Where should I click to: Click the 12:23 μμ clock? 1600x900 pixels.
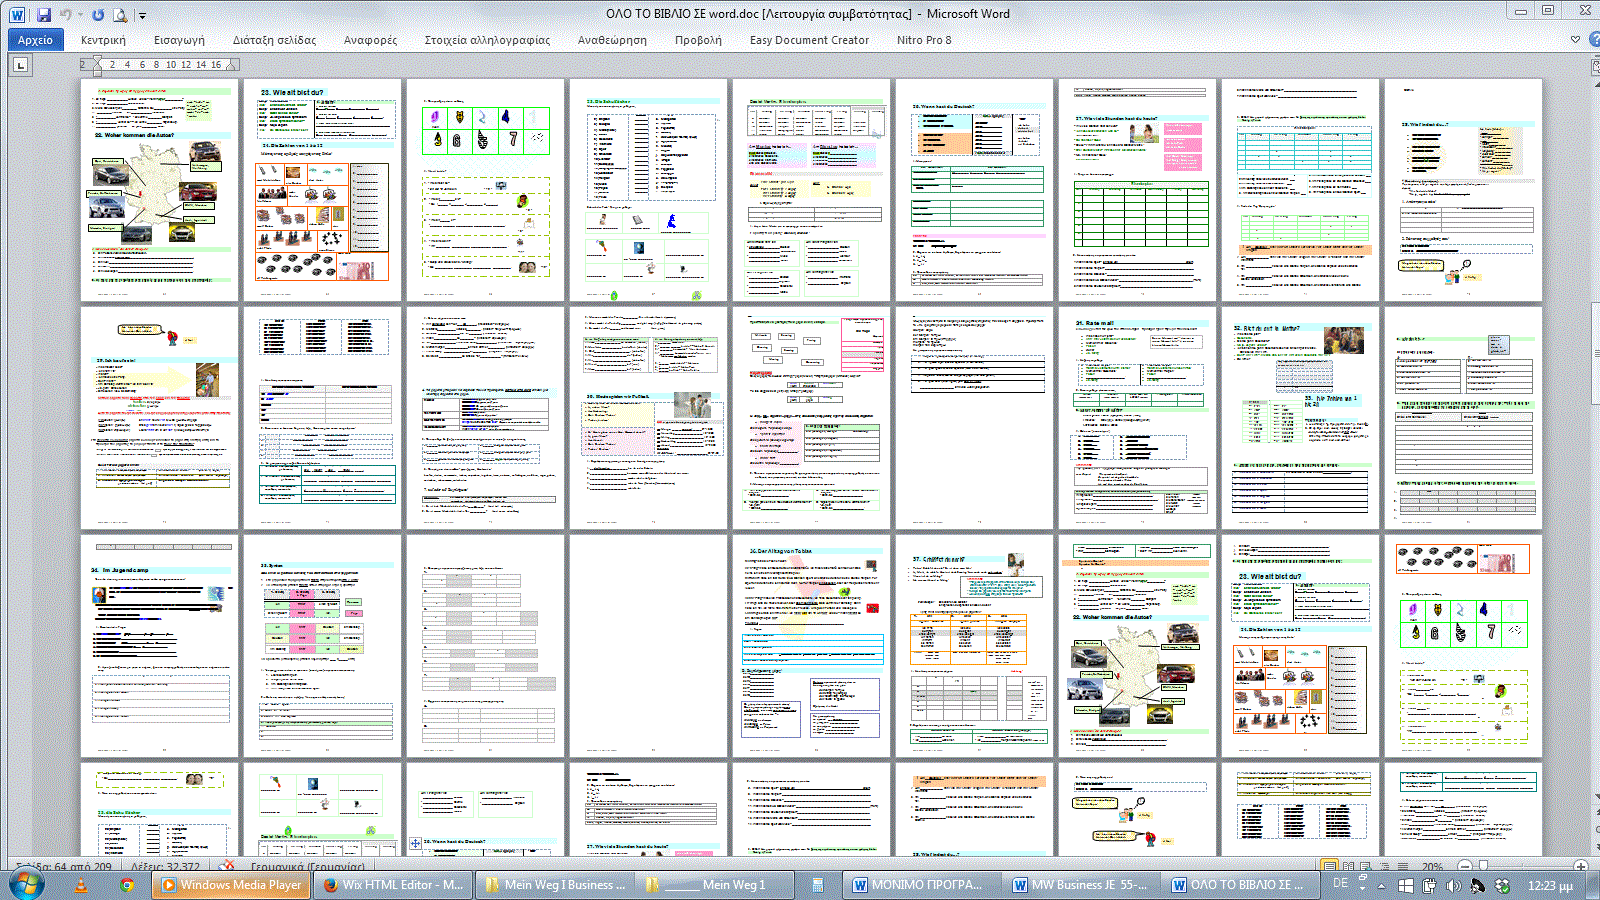1550,886
